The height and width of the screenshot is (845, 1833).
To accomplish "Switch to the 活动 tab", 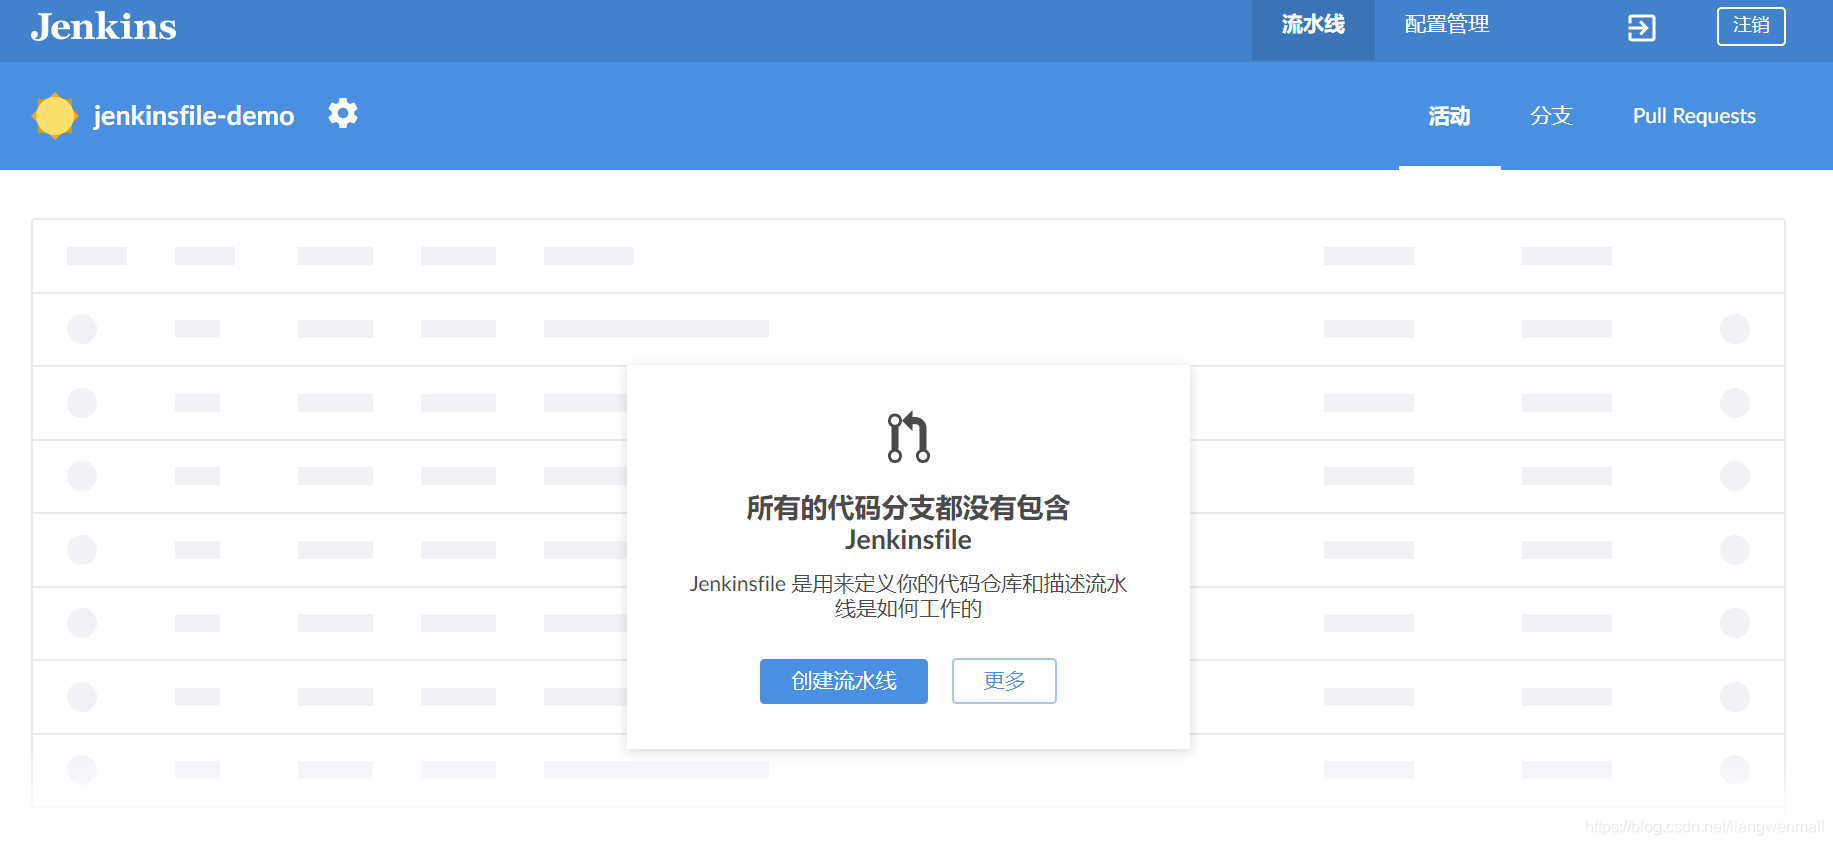I will (1449, 117).
